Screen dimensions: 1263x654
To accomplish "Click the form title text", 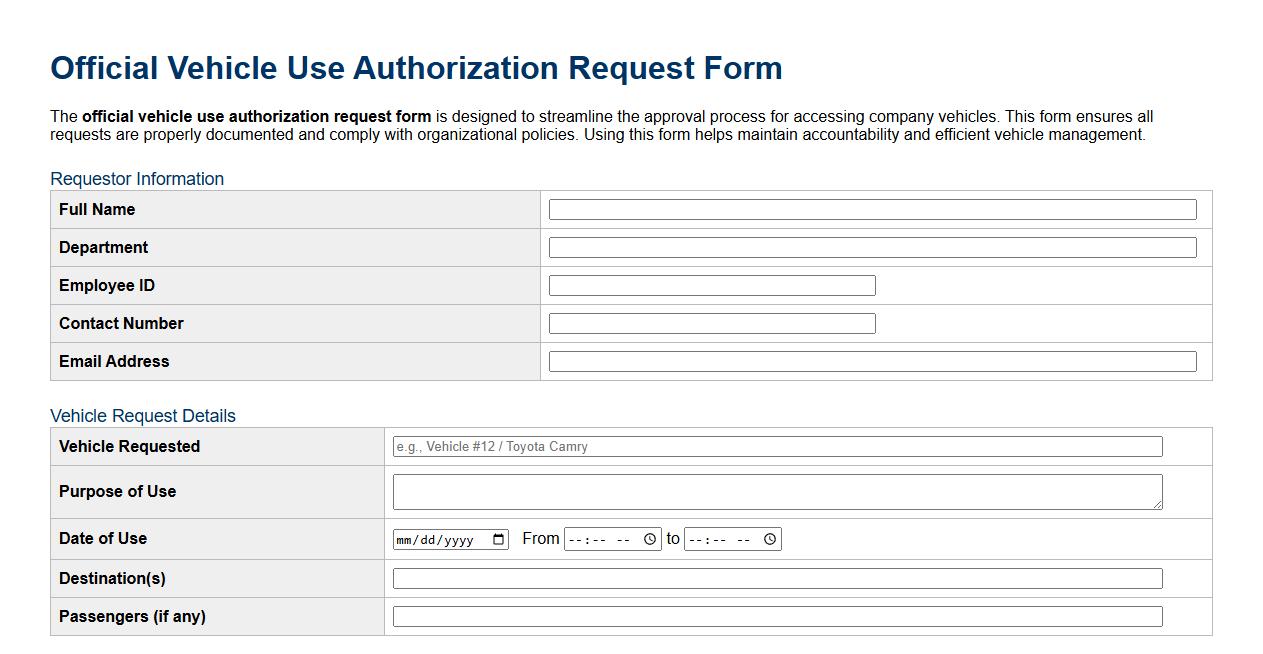I will coord(416,68).
